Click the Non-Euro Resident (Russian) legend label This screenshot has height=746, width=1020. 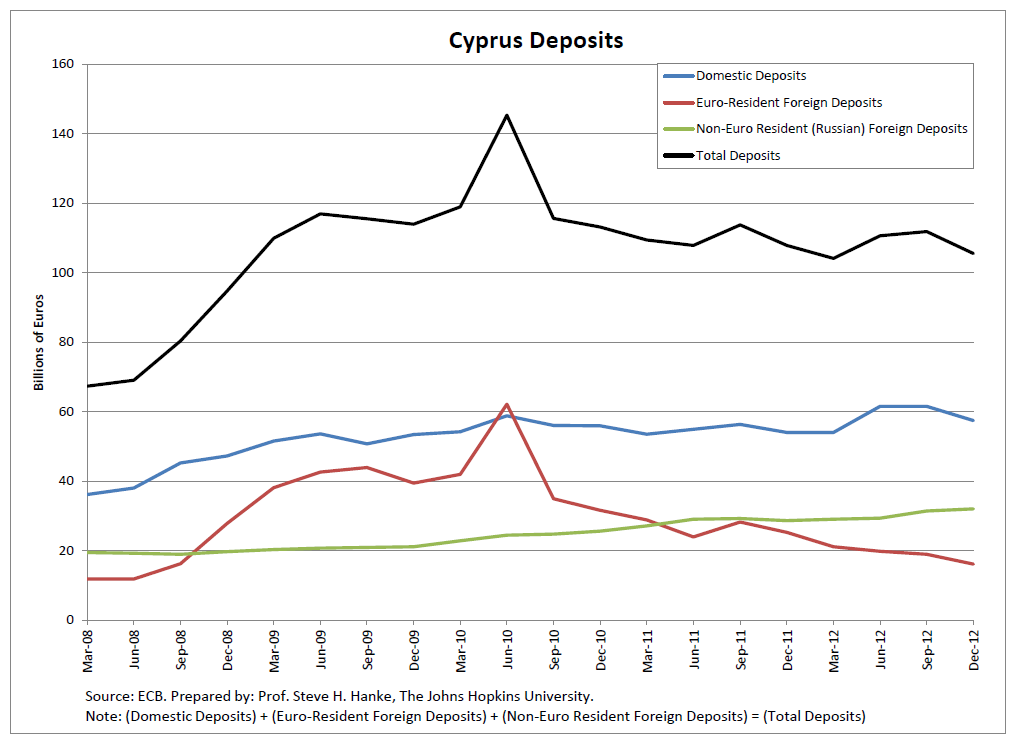pyautogui.click(x=832, y=129)
